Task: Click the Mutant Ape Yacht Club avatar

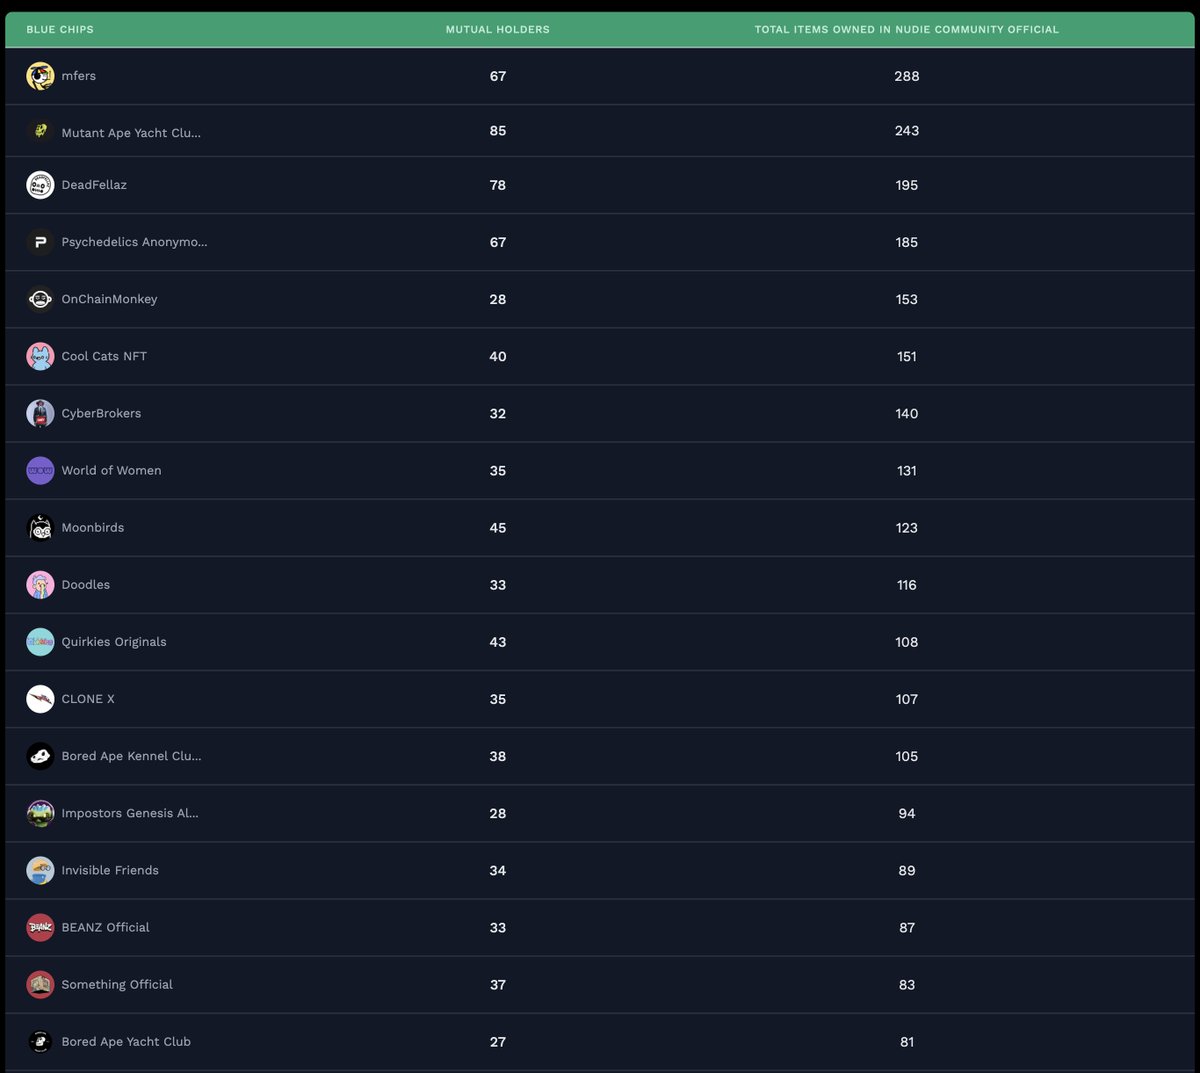Action: (40, 131)
